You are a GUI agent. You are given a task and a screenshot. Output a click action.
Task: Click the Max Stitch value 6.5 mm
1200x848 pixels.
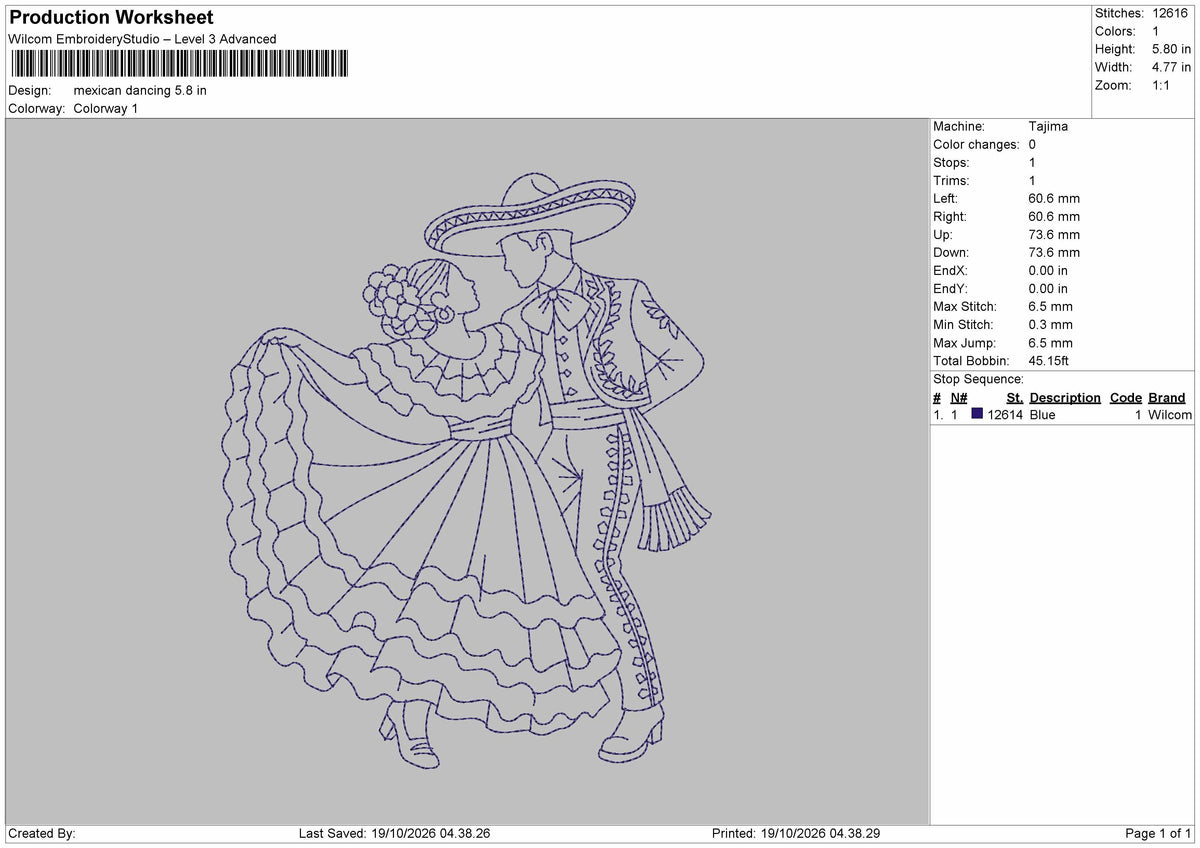click(x=1050, y=307)
